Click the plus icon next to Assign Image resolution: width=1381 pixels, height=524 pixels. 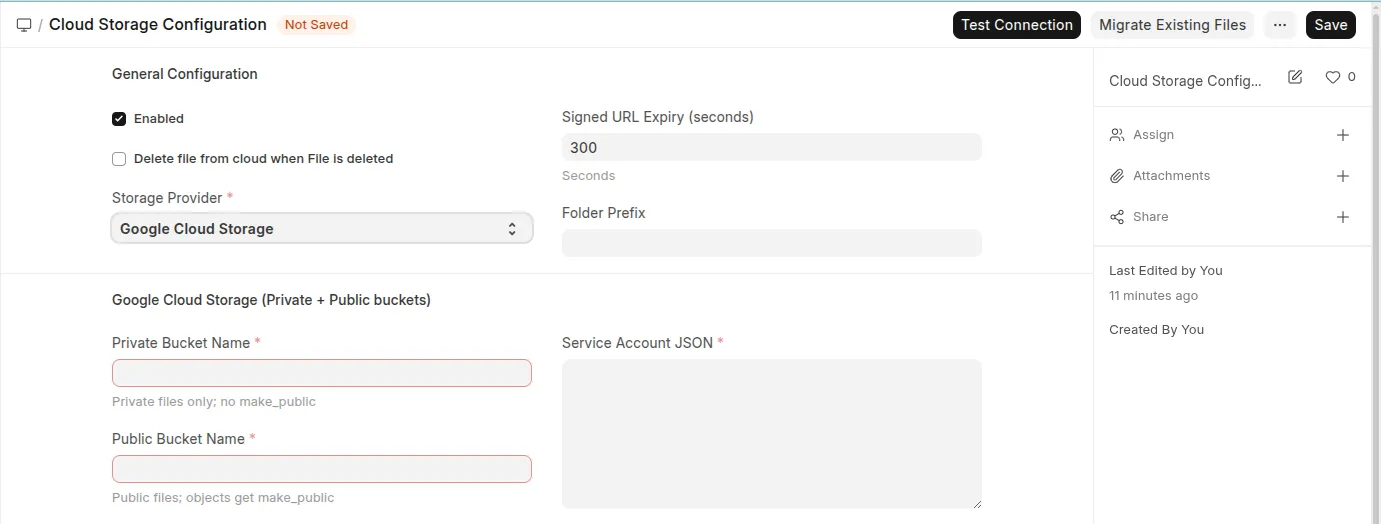click(1343, 135)
